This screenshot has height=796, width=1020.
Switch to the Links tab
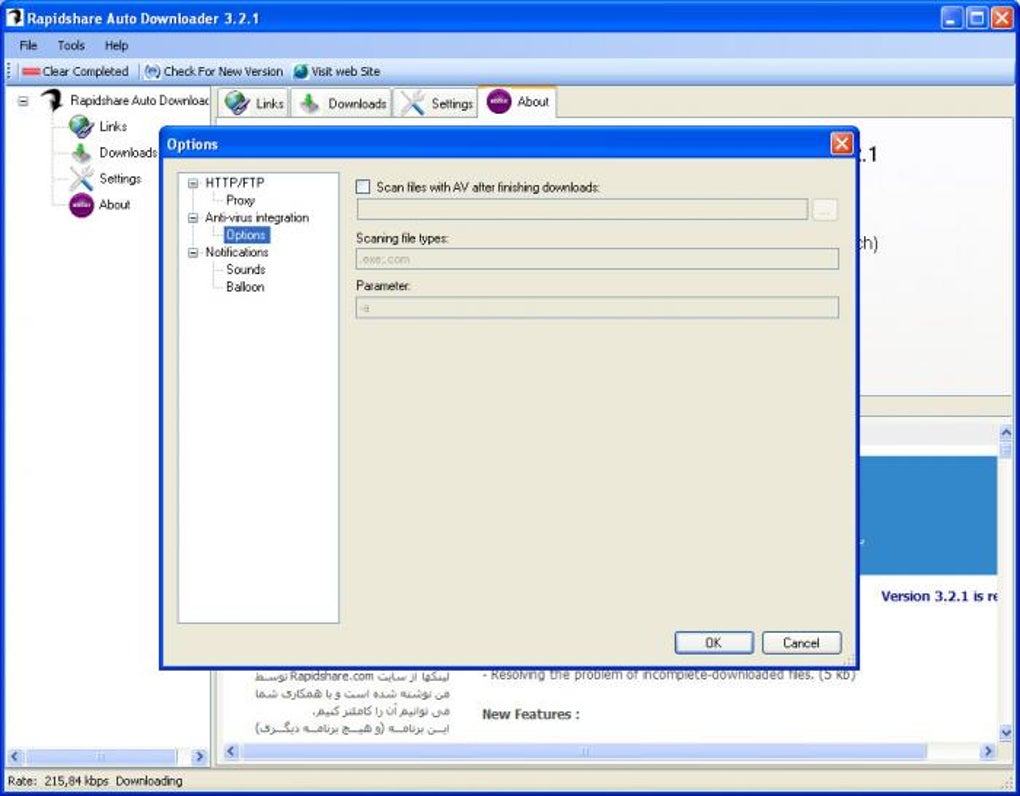(254, 103)
